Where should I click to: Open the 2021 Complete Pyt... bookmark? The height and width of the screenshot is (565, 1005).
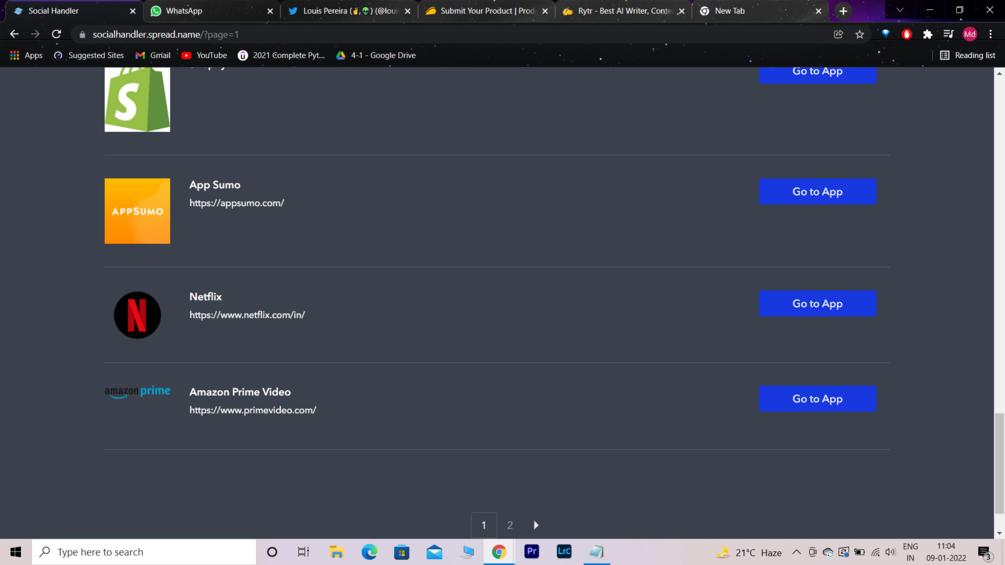click(281, 55)
